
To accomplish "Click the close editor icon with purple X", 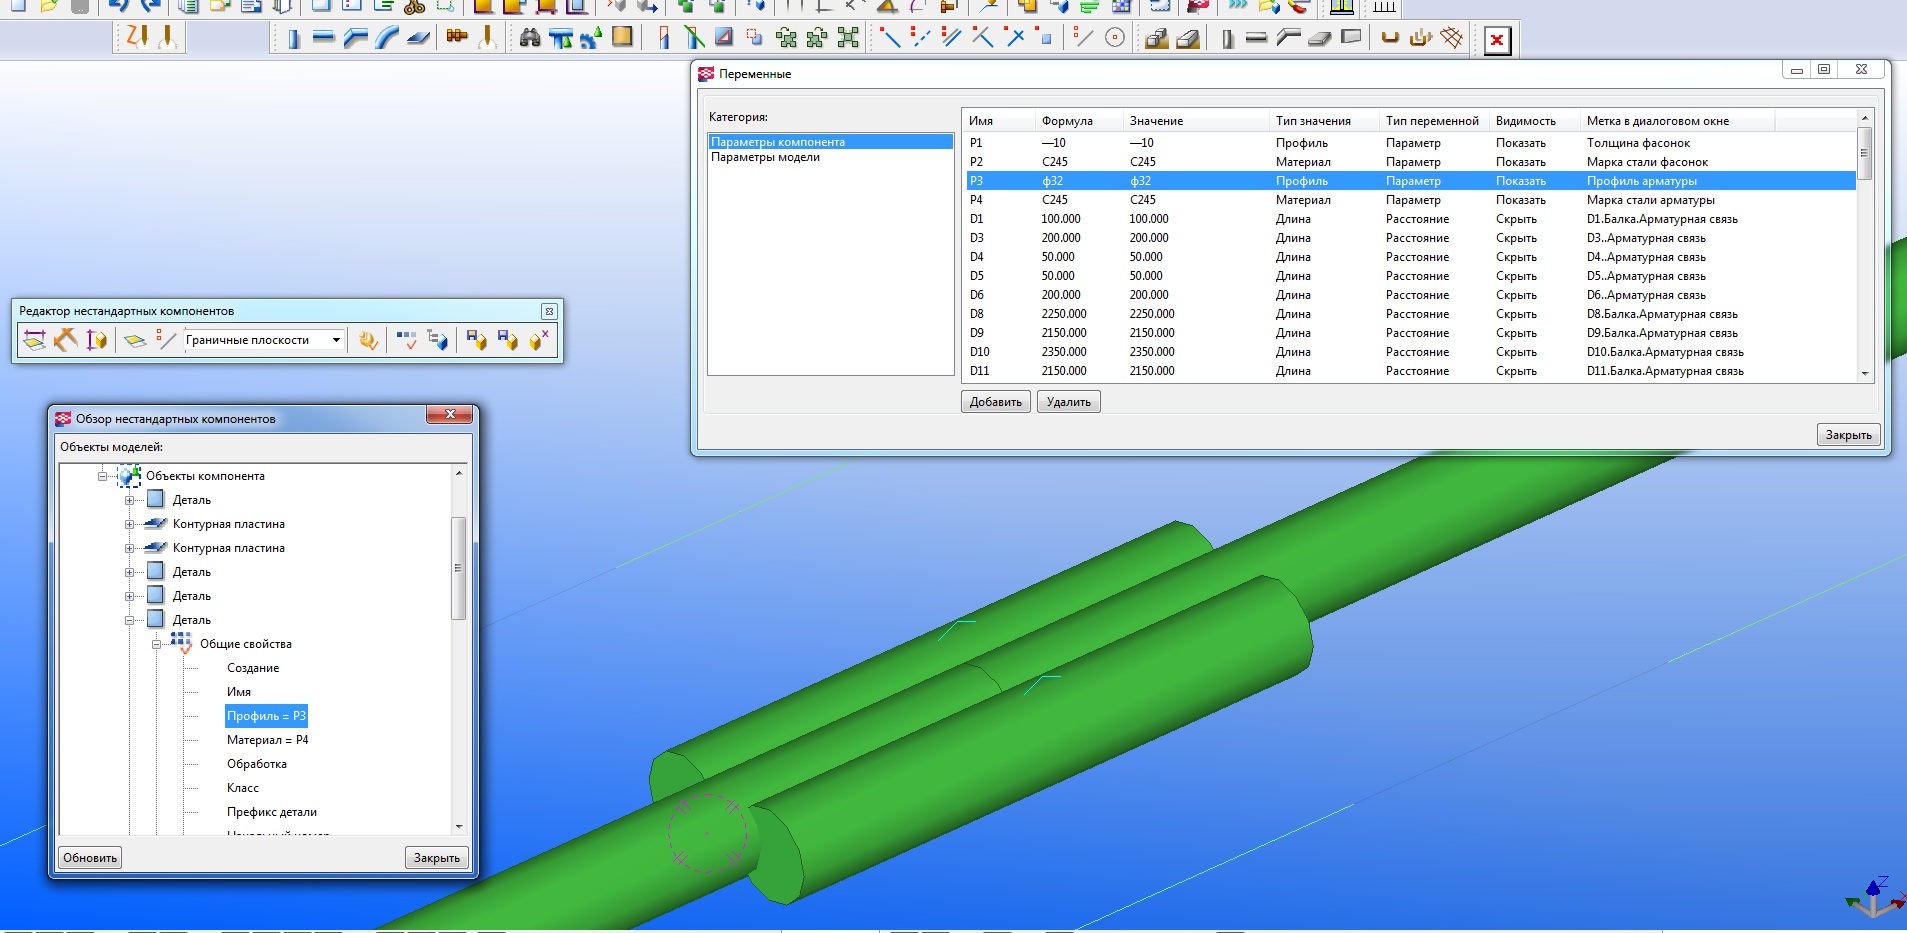I will coord(539,340).
